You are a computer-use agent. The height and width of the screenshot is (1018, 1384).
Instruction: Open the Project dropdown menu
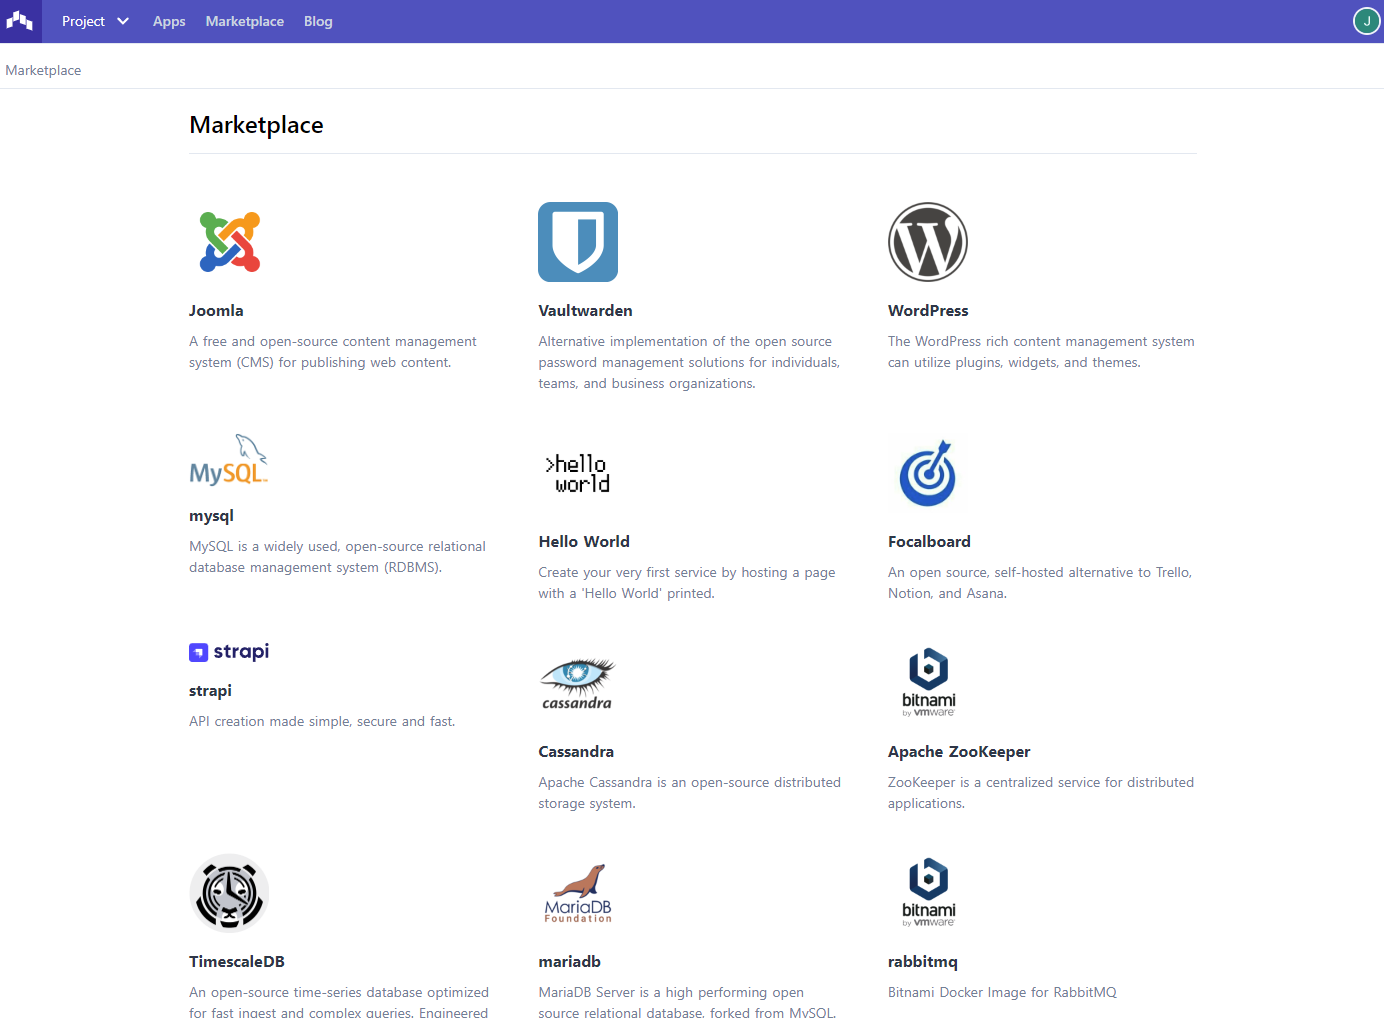click(x=95, y=21)
